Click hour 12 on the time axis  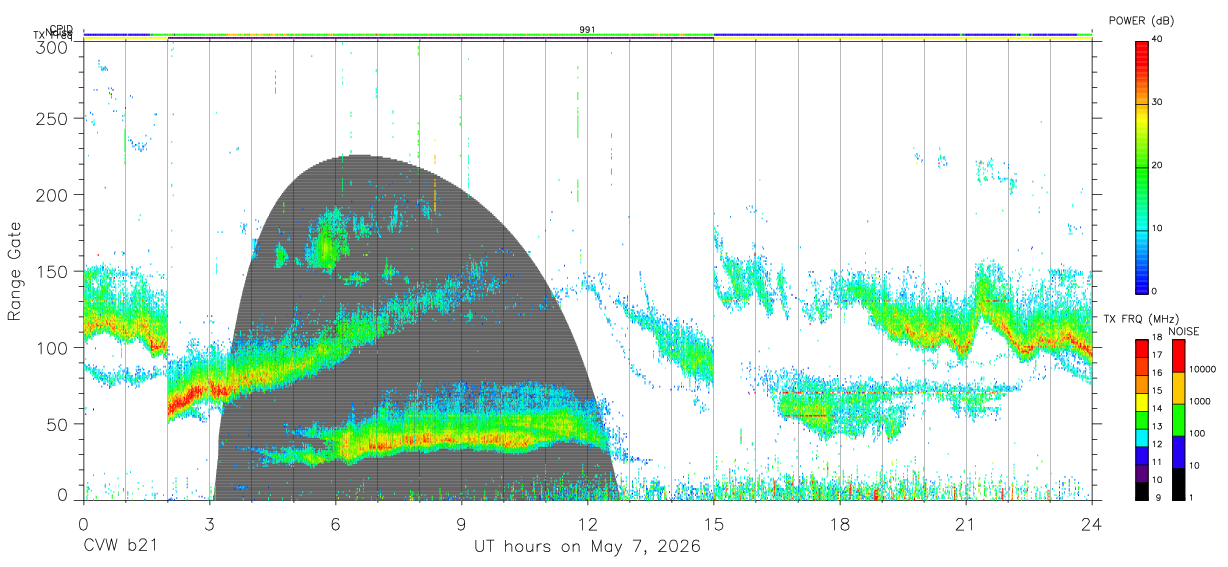(588, 523)
